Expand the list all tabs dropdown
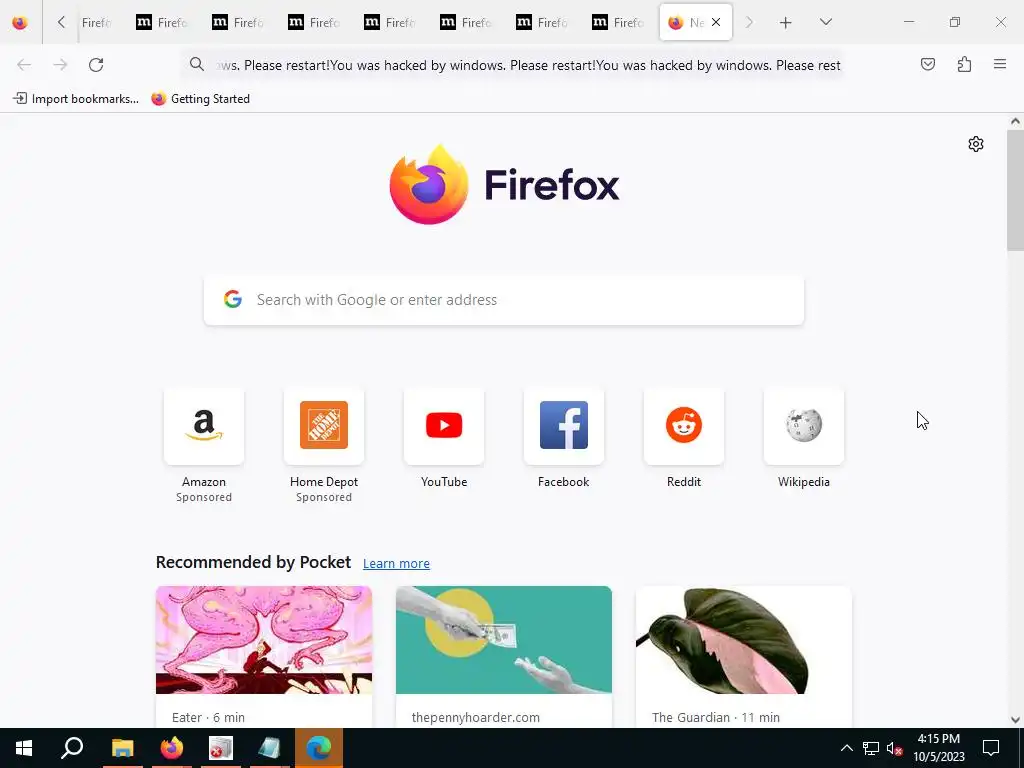1024x768 pixels. [825, 22]
